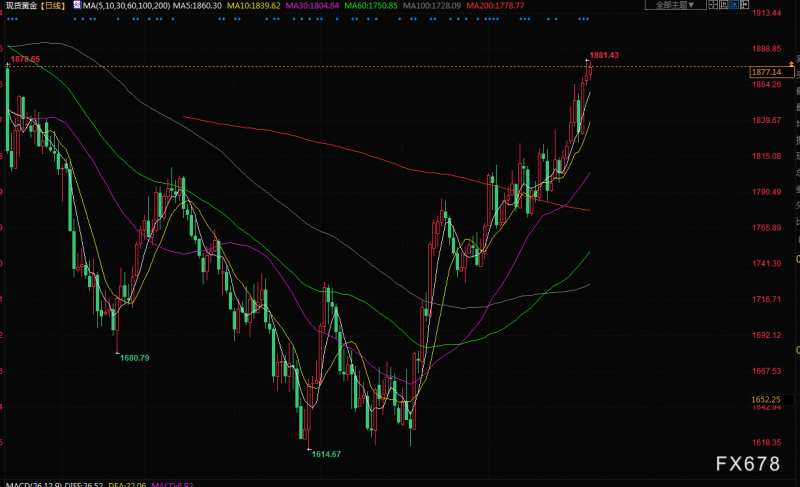Click the MA indicator settings icon

pos(77,5)
